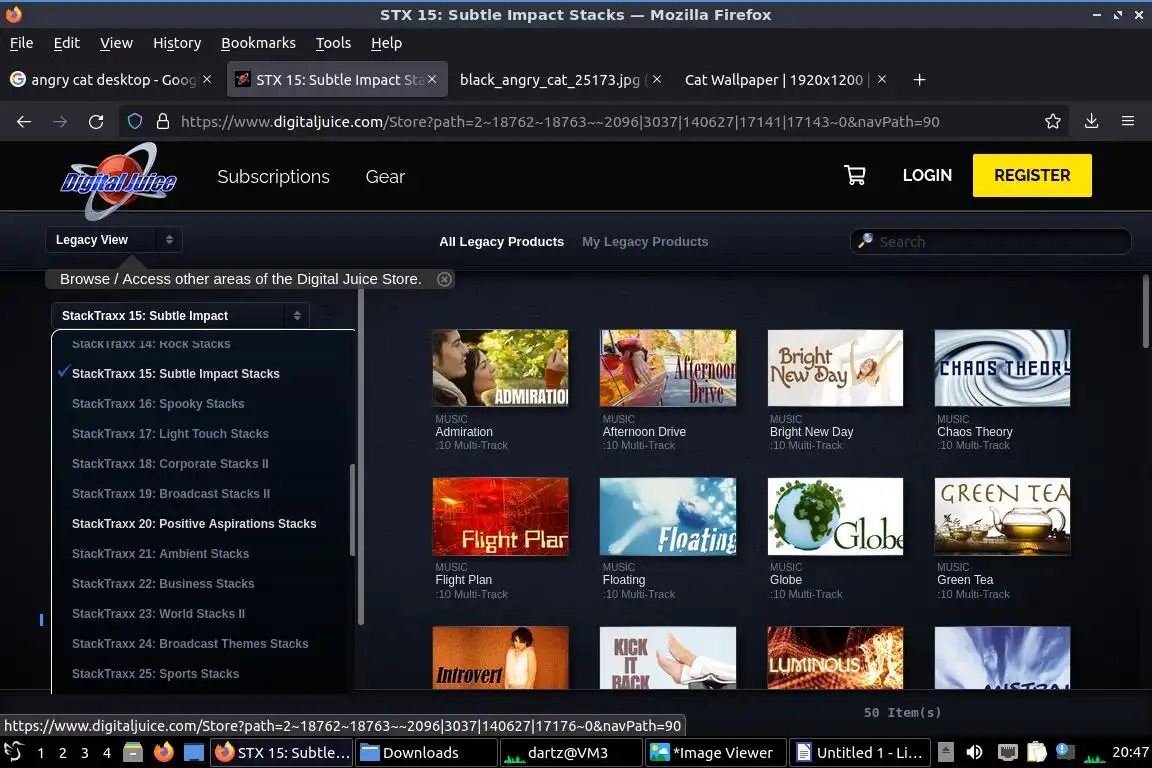Select StackTraxx 18: Corporate Stacks II
The image size is (1152, 768).
pos(170,464)
